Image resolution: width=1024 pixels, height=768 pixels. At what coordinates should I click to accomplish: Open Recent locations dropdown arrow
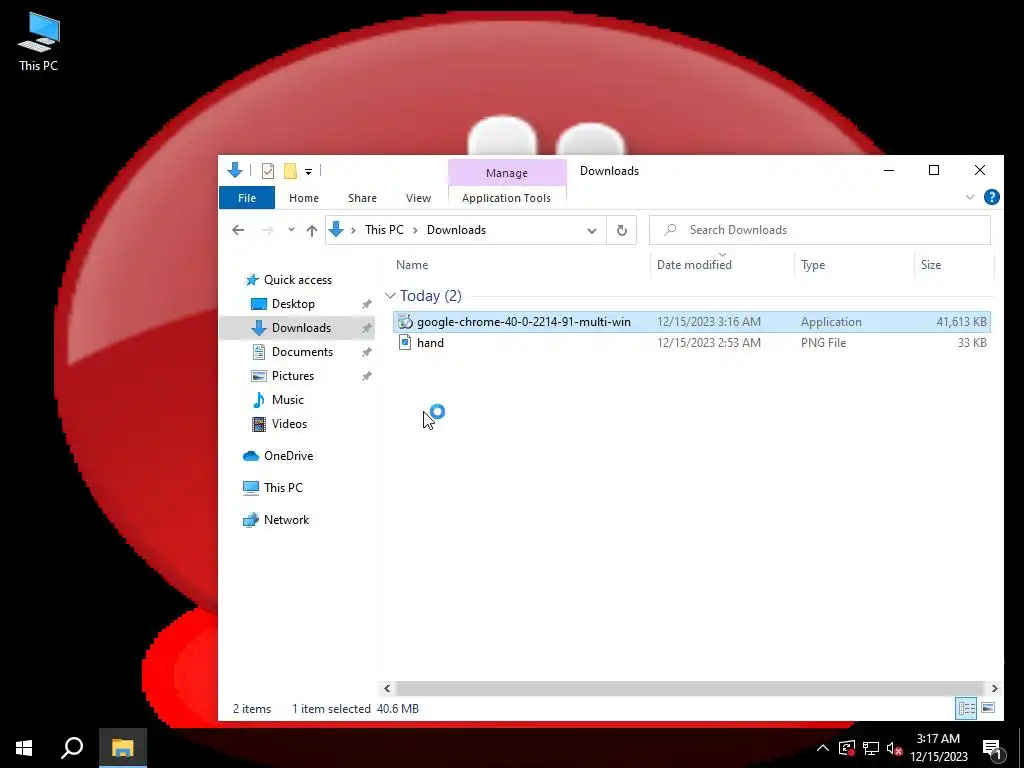tap(291, 230)
